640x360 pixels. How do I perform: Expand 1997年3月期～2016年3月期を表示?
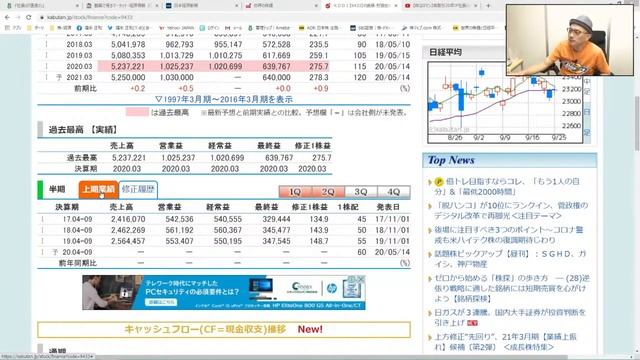click(x=224, y=99)
